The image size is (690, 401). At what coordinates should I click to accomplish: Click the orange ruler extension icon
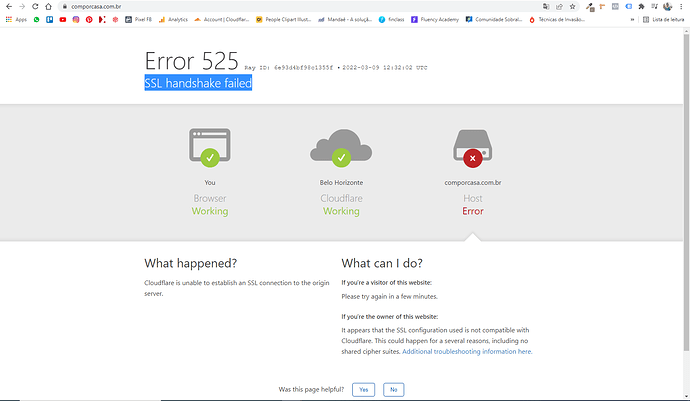point(602,7)
